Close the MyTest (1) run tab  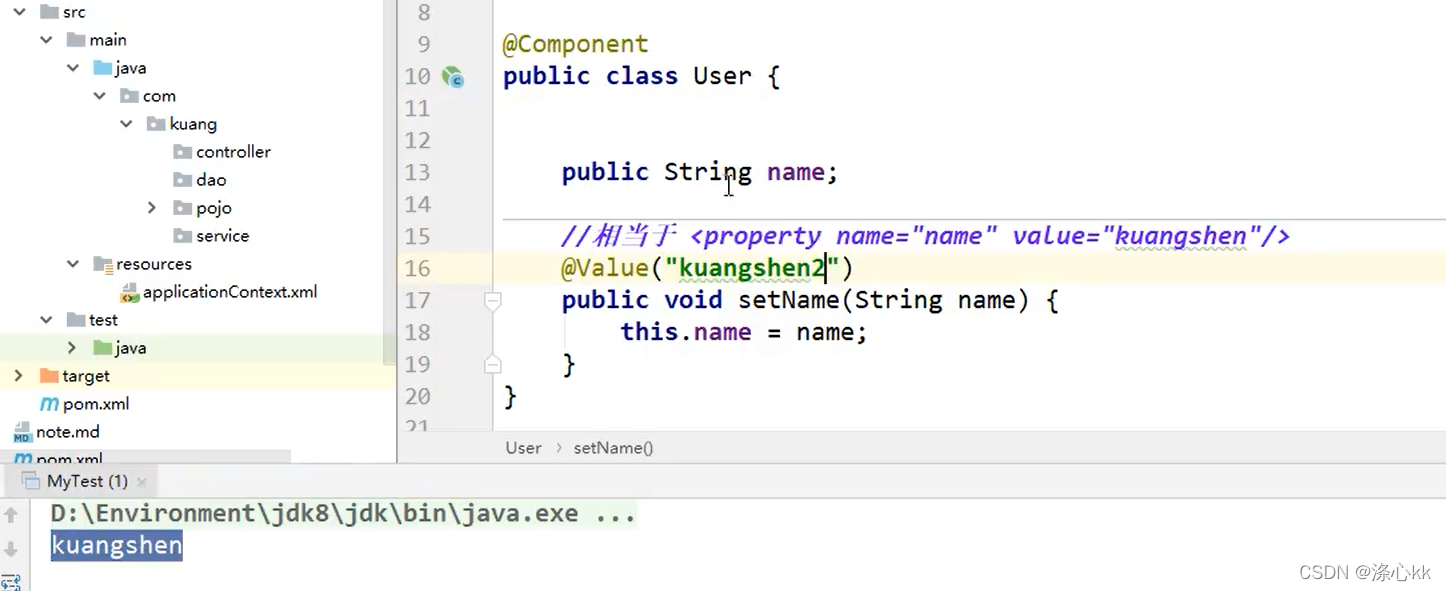[142, 482]
